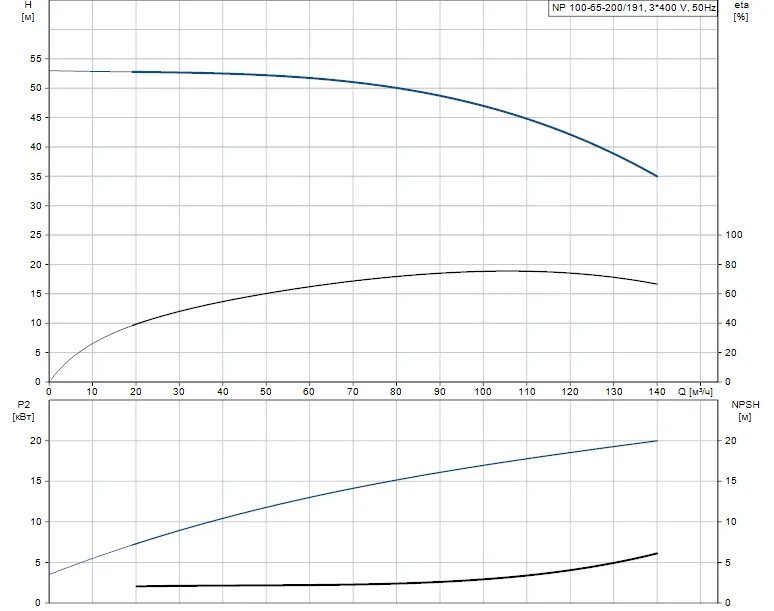Click the 130 tick on the Q axis
774x611 pixels.
click(x=614, y=391)
